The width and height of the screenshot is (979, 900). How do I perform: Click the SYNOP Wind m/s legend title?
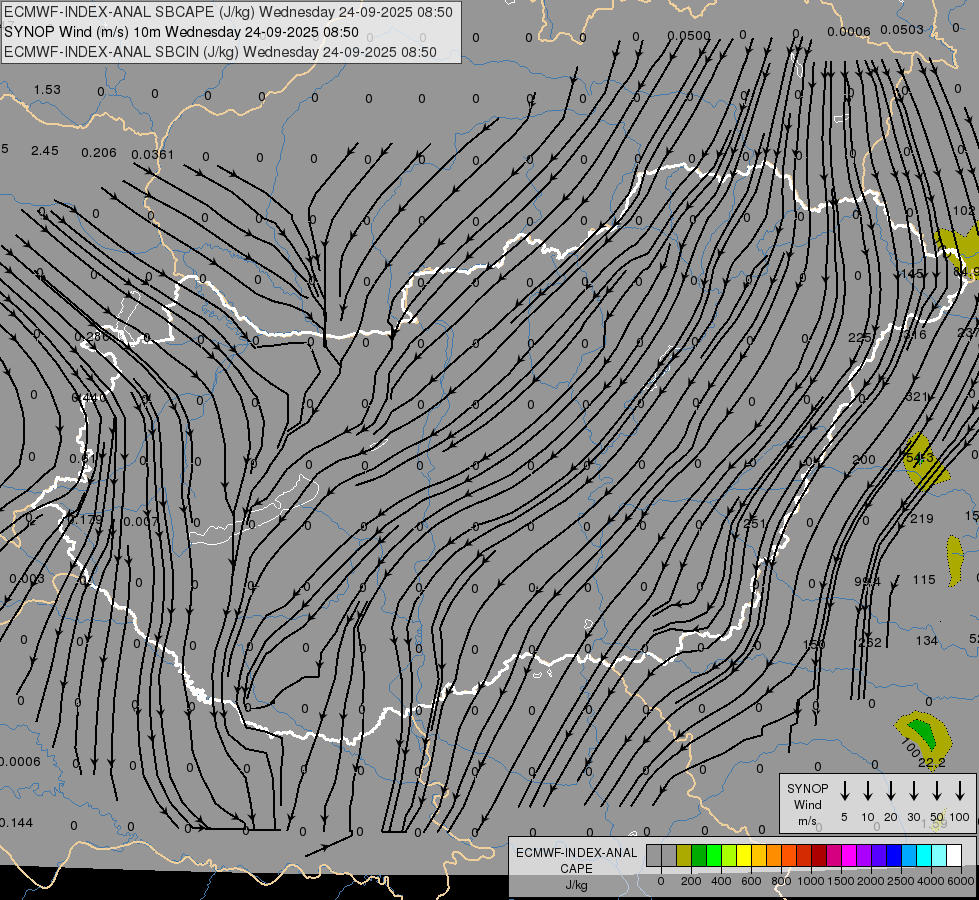[x=807, y=804]
